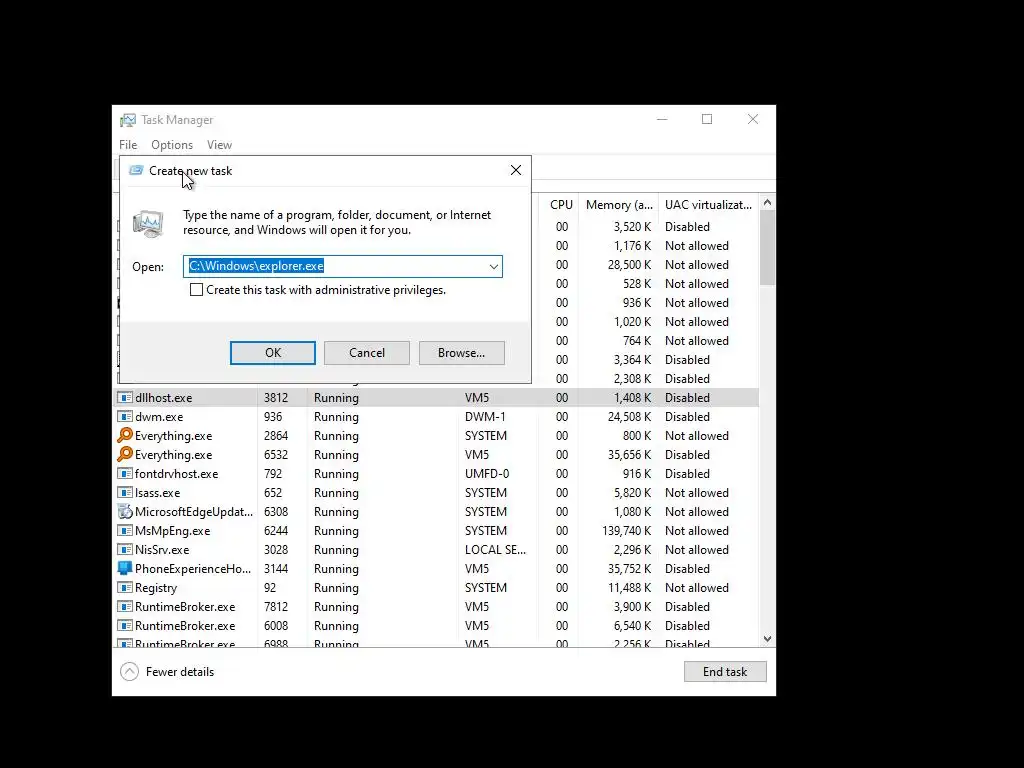Click the Registry process icon
Image resolution: width=1024 pixels, height=768 pixels.
(x=125, y=587)
